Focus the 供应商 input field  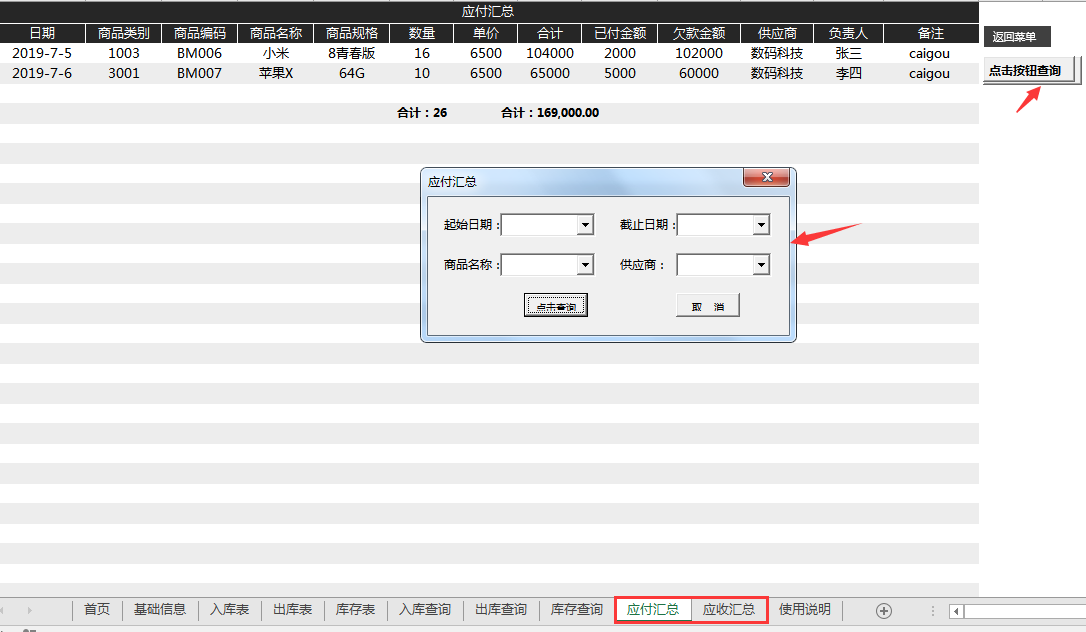(715, 264)
